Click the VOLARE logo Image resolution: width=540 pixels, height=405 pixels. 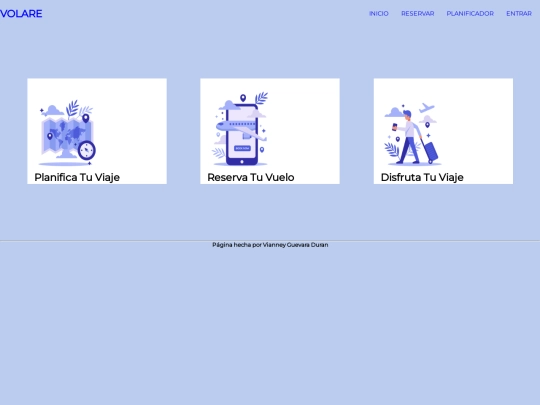pyautogui.click(x=21, y=14)
